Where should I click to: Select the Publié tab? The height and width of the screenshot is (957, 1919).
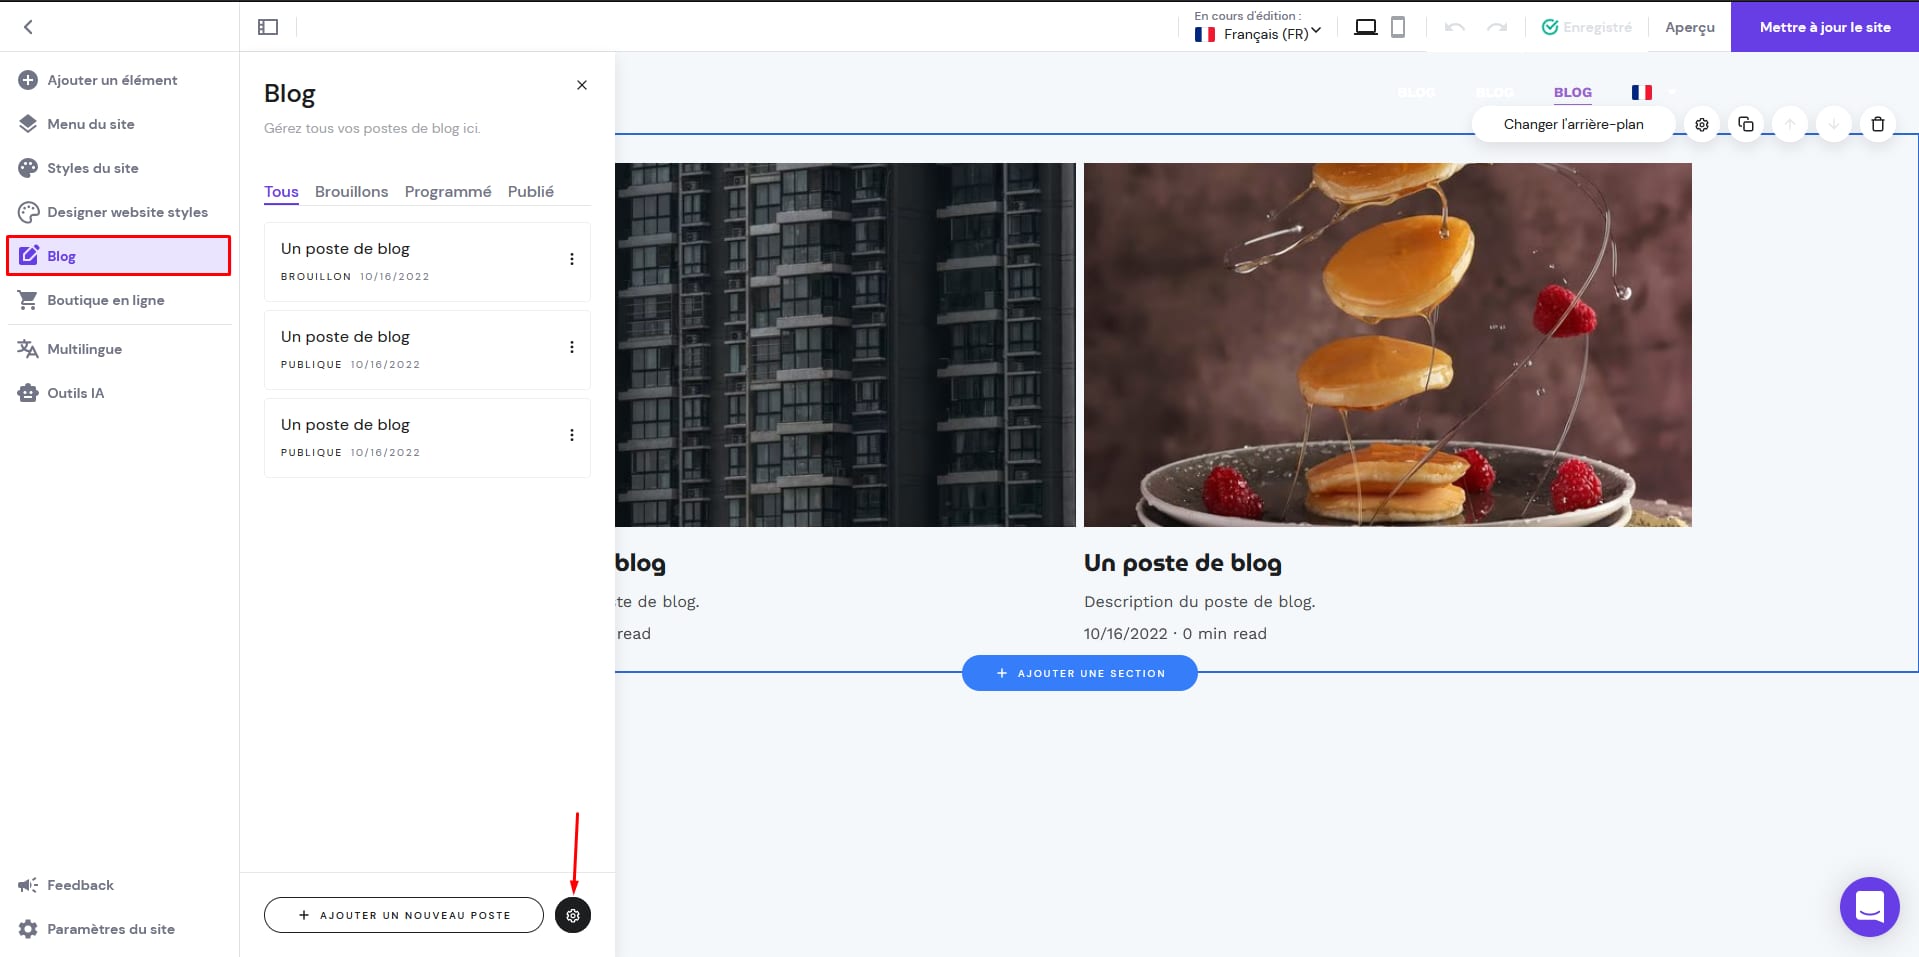point(530,191)
